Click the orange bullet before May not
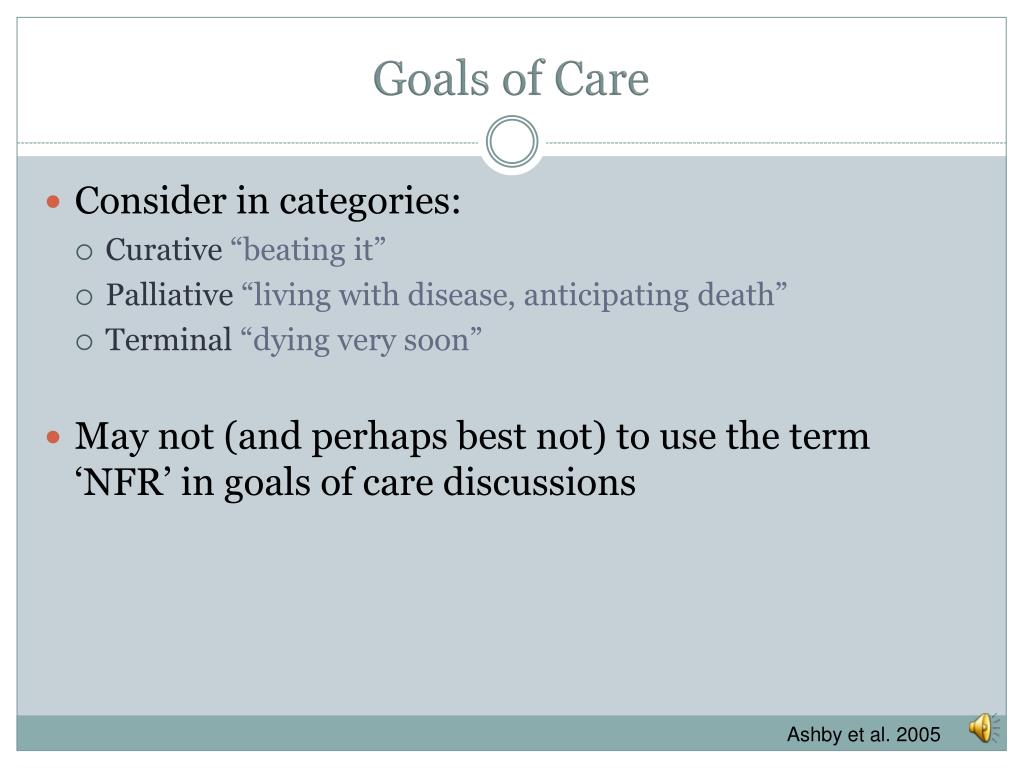 point(54,436)
